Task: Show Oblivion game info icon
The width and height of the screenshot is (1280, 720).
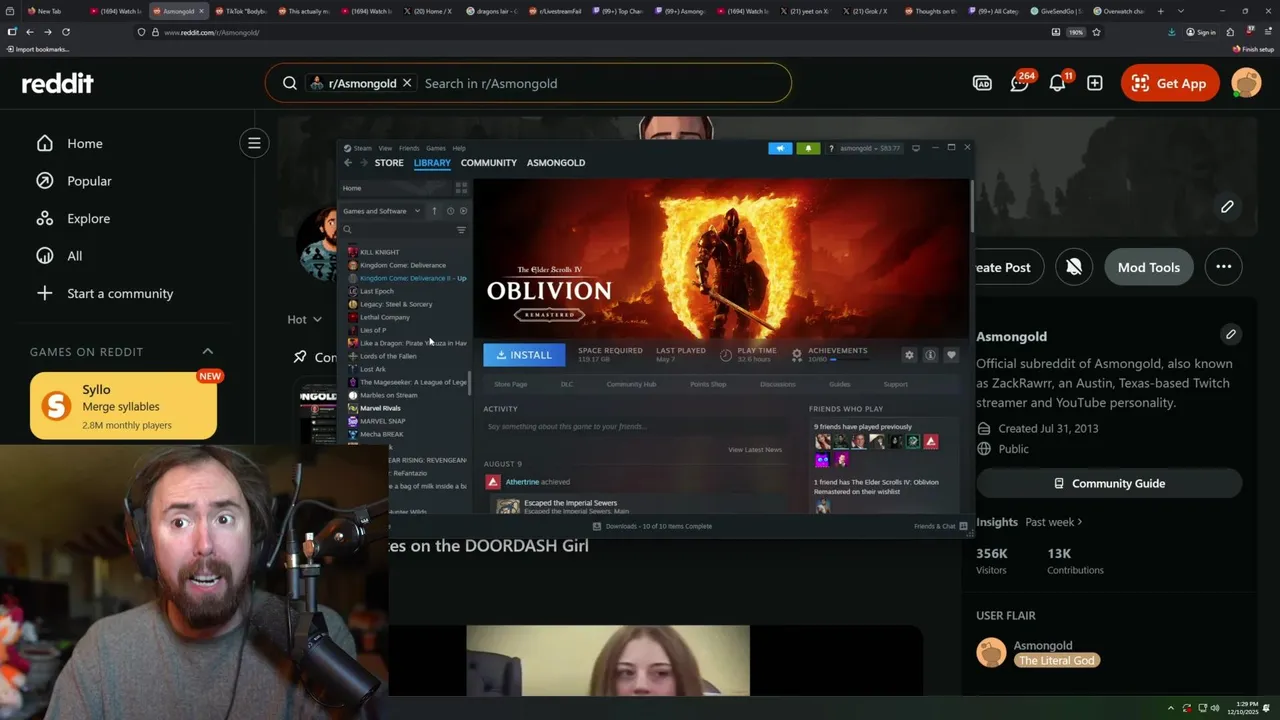Action: (930, 355)
